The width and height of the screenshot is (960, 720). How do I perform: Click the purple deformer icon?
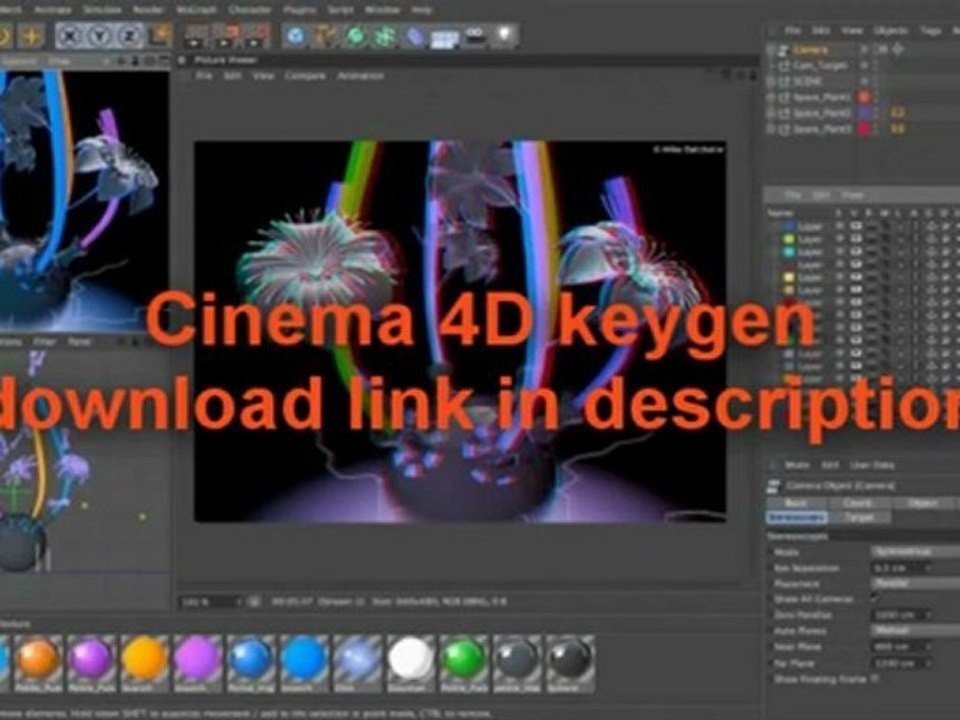pos(415,36)
